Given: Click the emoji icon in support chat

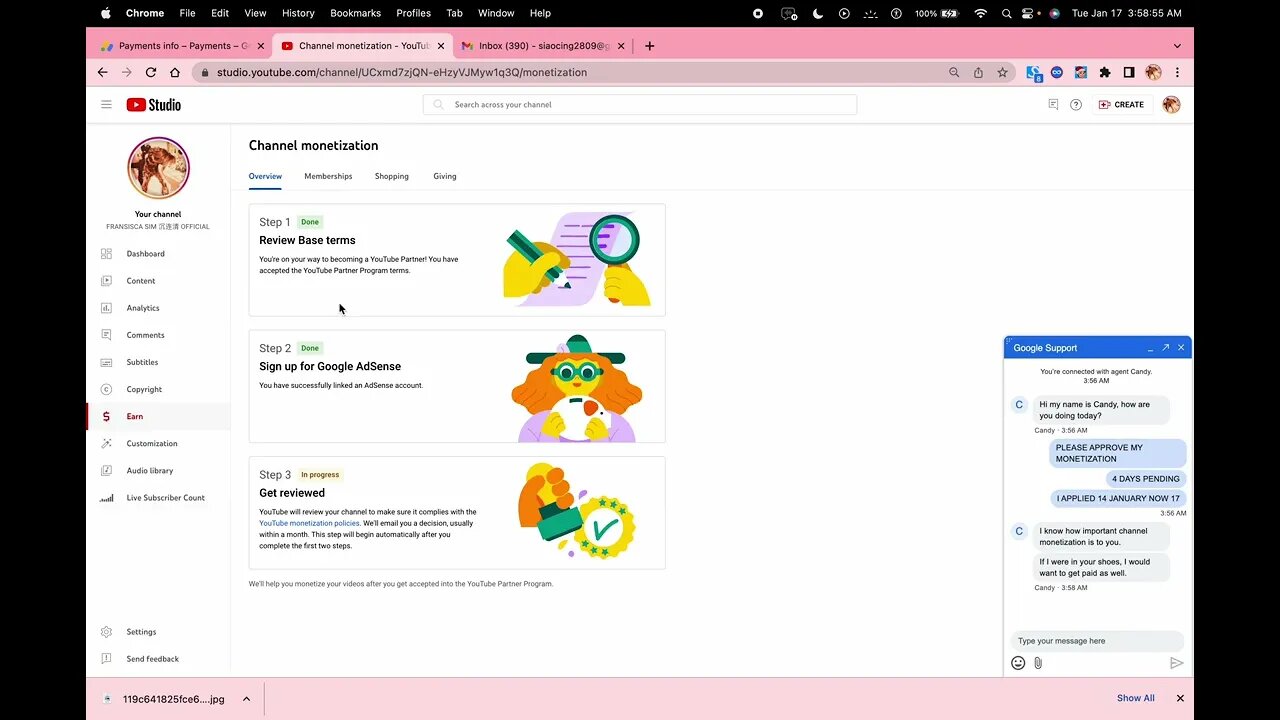Looking at the screenshot, I should [x=1018, y=663].
